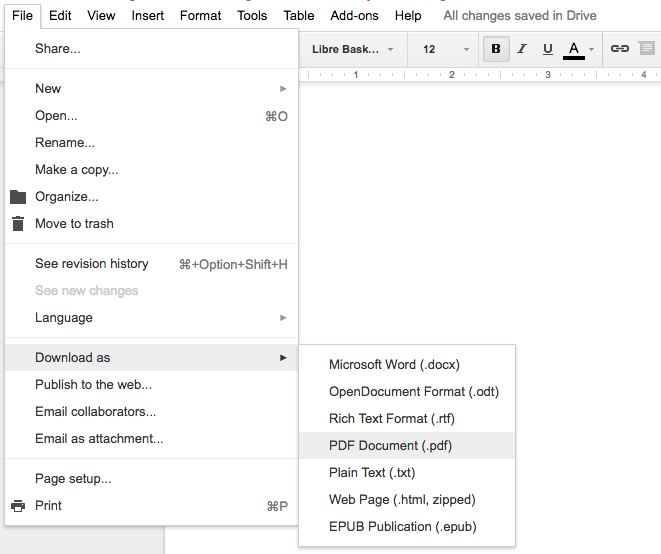The image size is (661, 554).
Task: Open Page setup...
Action: click(x=151, y=479)
